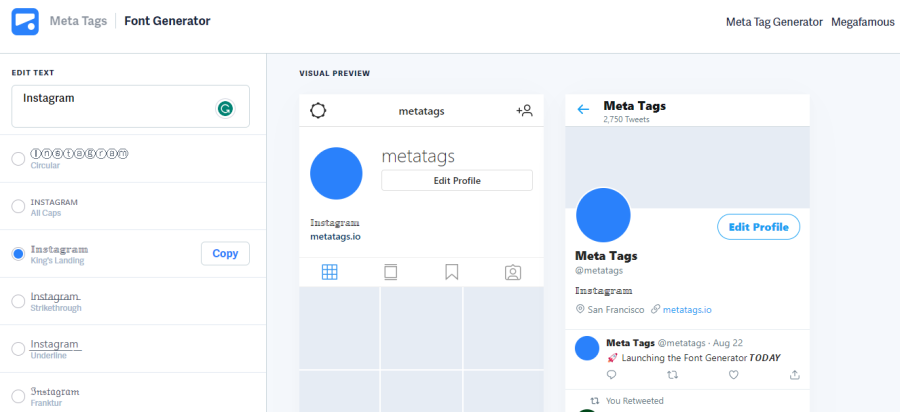
Task: Open the Meta Tag Generator link
Action: [x=774, y=22]
